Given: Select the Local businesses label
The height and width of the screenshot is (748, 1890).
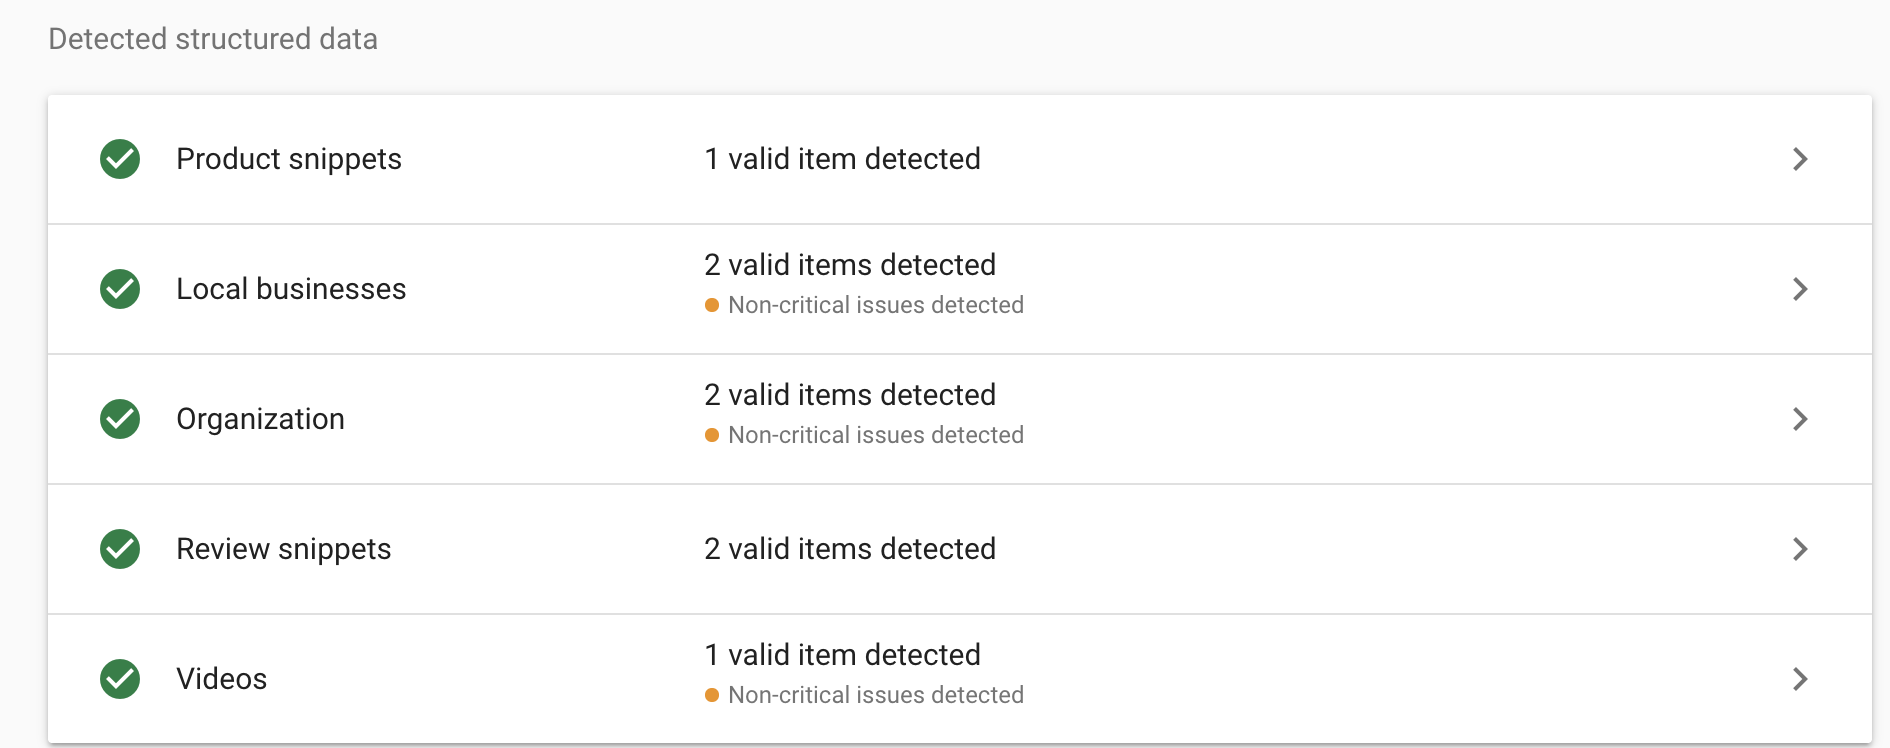Looking at the screenshot, I should coord(291,289).
